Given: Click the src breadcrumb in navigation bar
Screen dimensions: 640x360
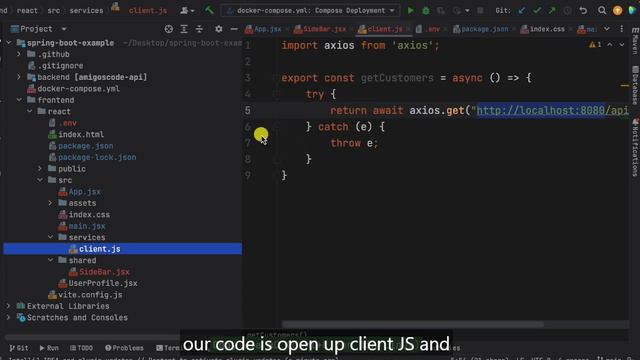Looking at the screenshot, I should [x=53, y=11].
